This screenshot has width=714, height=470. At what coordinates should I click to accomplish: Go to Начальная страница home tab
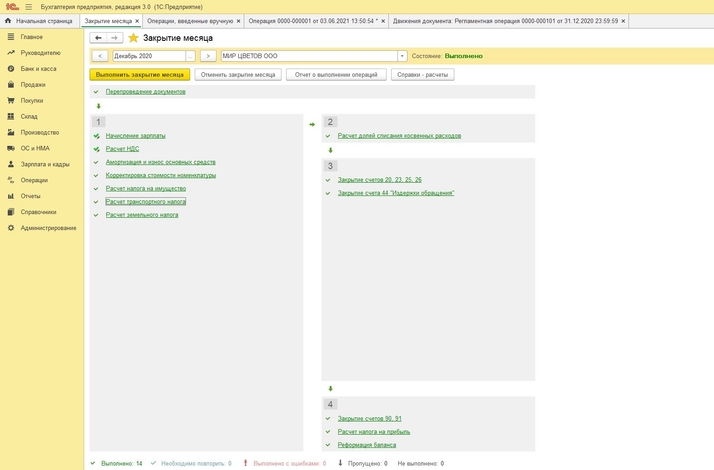[x=43, y=20]
